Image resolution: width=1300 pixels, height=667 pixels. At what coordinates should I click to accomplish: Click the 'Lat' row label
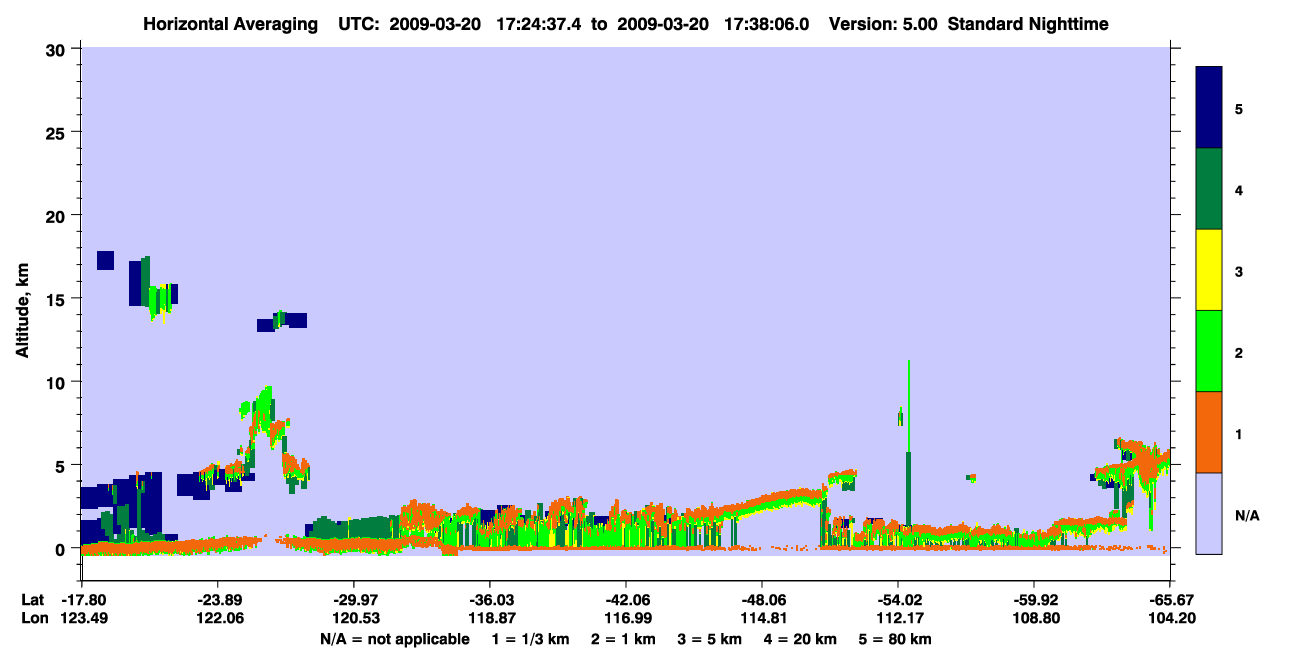coord(33,601)
